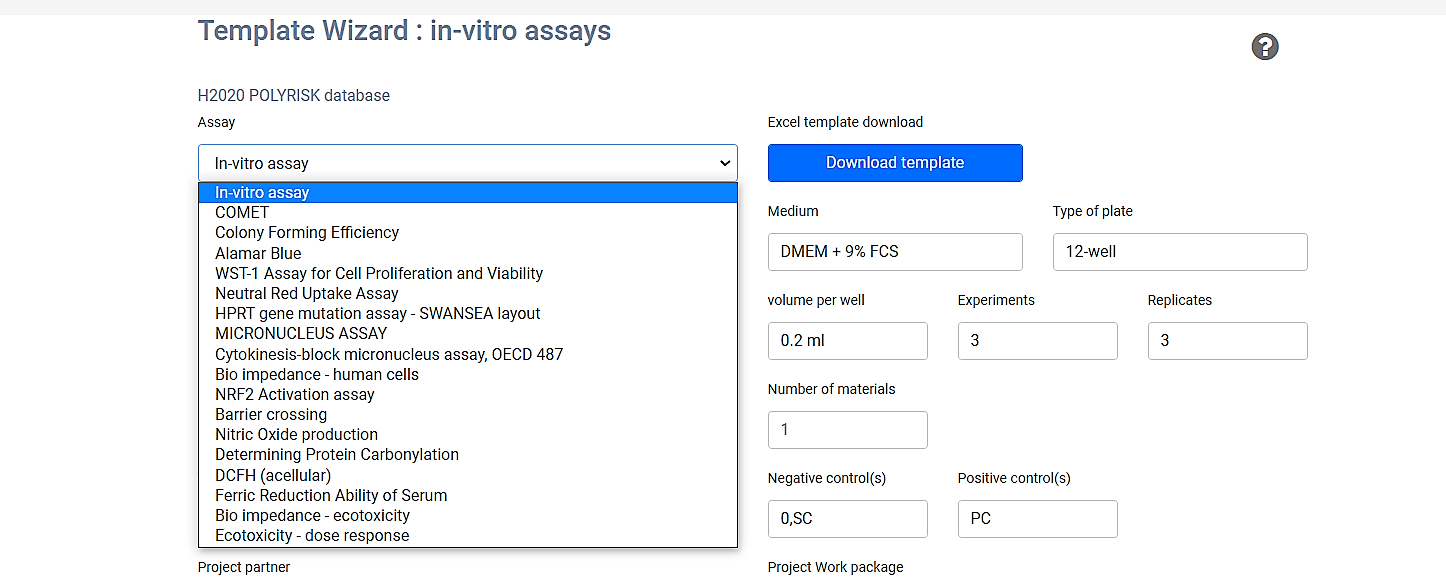This screenshot has width=1446, height=579.
Task: Pick WST-1 Assay for Cell Proliferation
Action: pos(379,273)
